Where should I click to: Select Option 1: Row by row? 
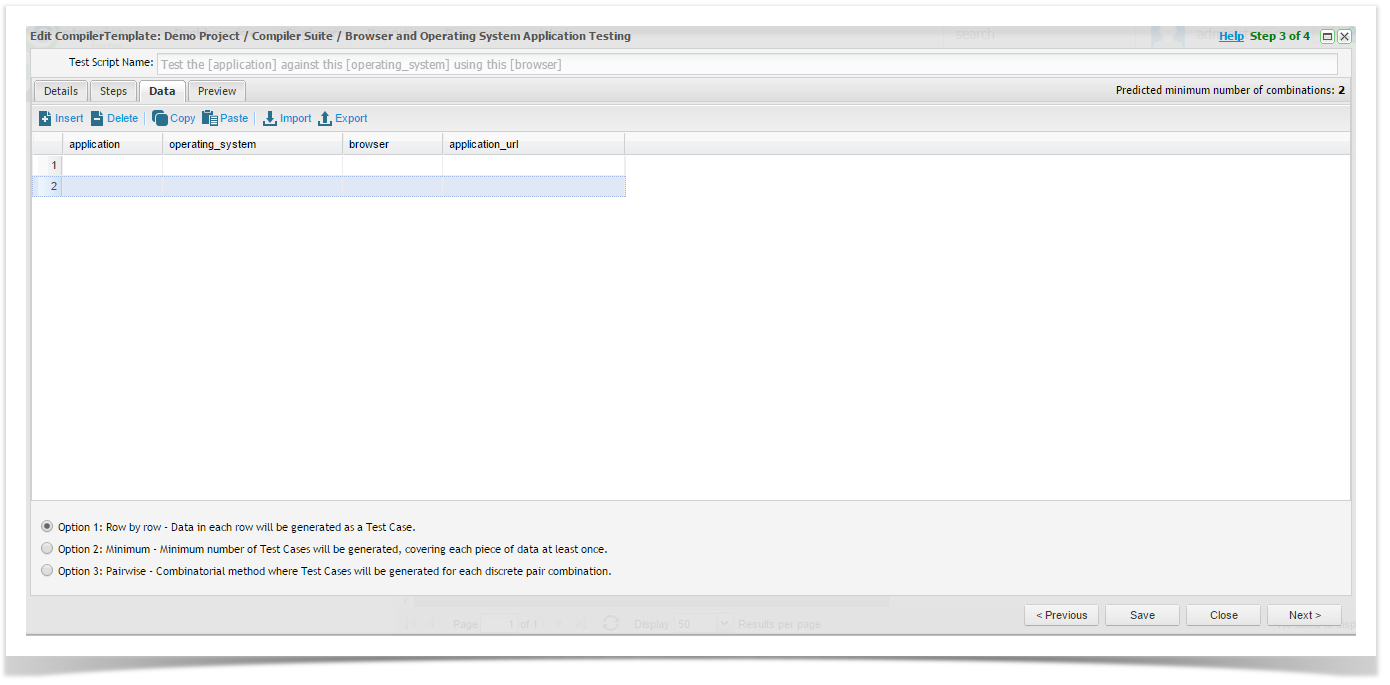47,526
